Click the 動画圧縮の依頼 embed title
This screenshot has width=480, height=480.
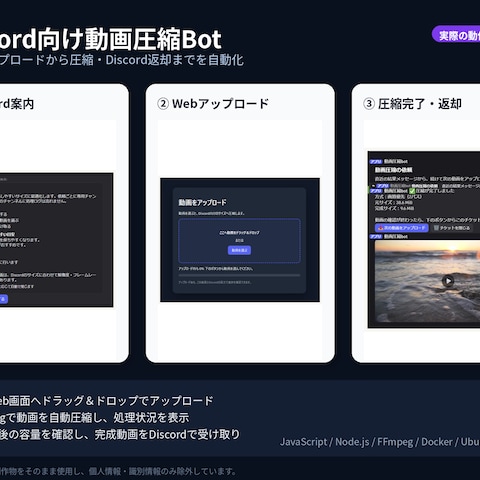pos(394,170)
